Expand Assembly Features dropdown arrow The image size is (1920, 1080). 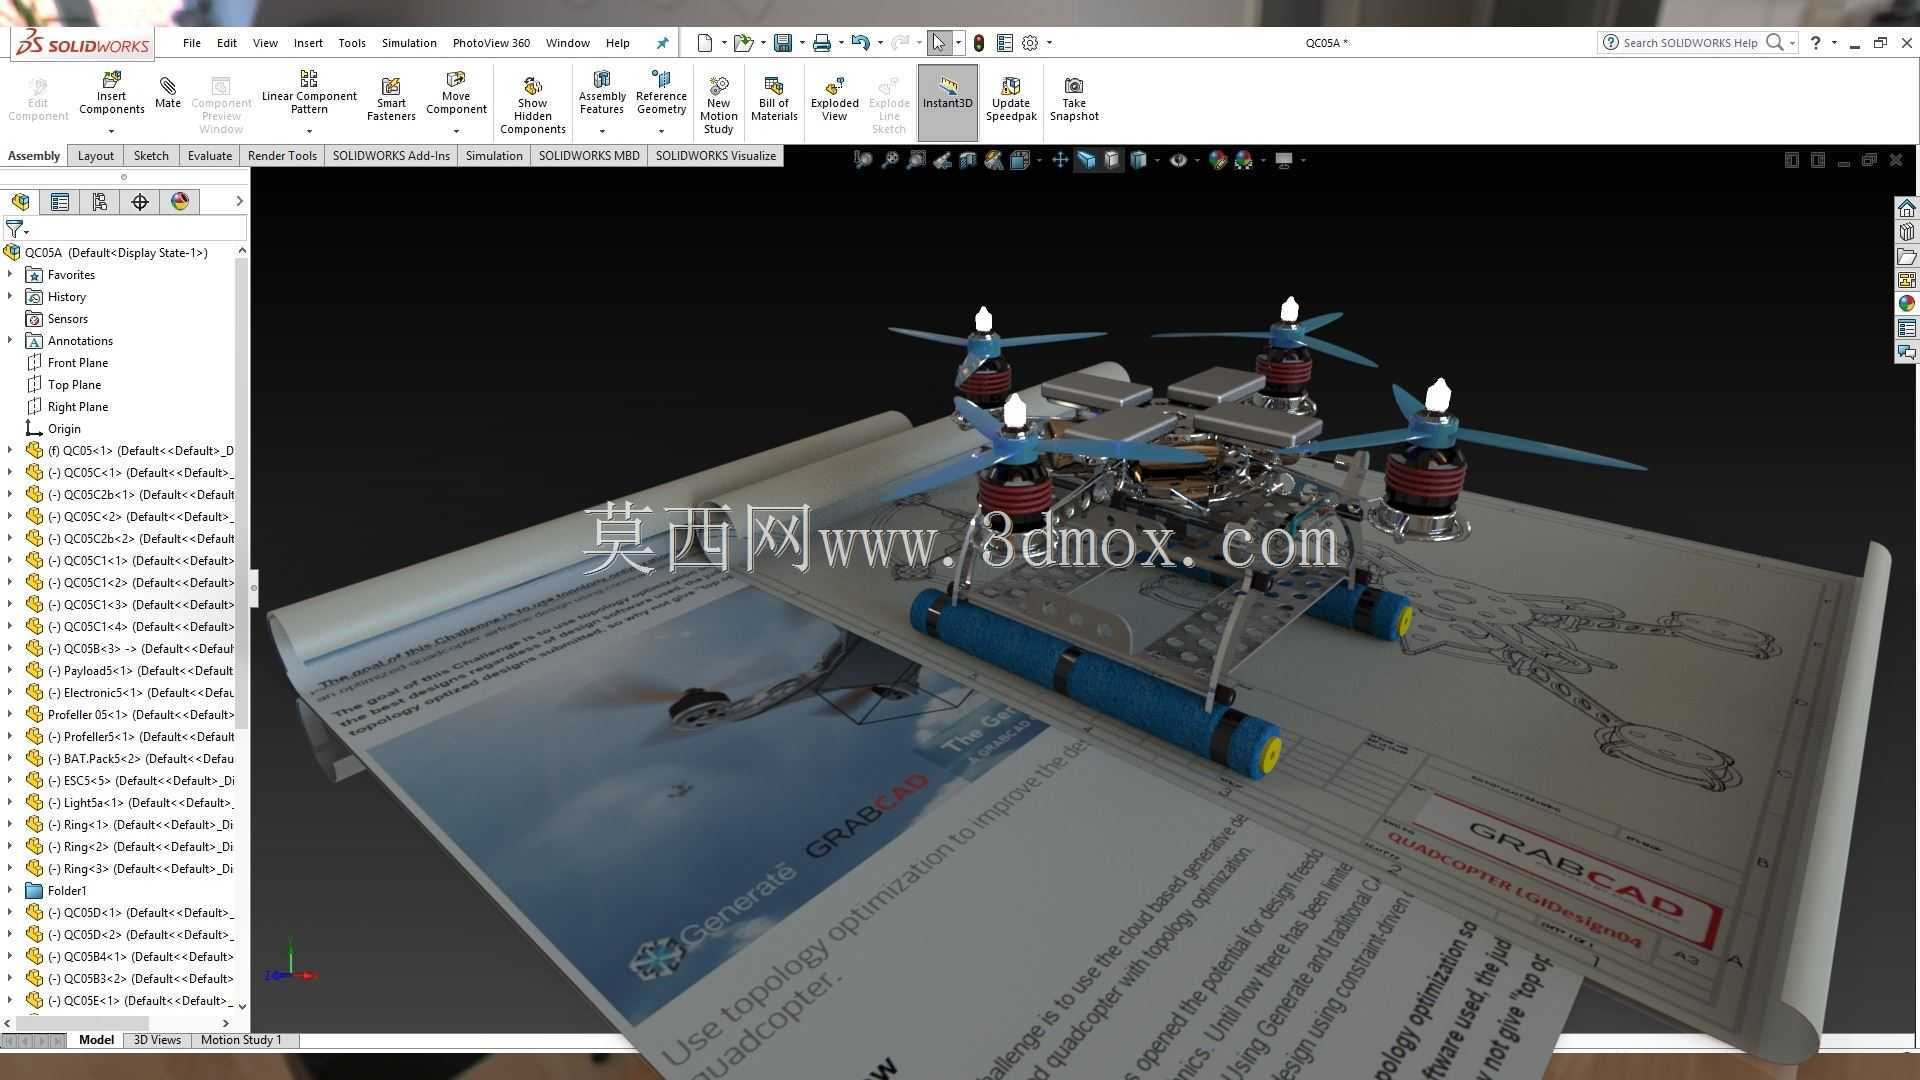602,131
